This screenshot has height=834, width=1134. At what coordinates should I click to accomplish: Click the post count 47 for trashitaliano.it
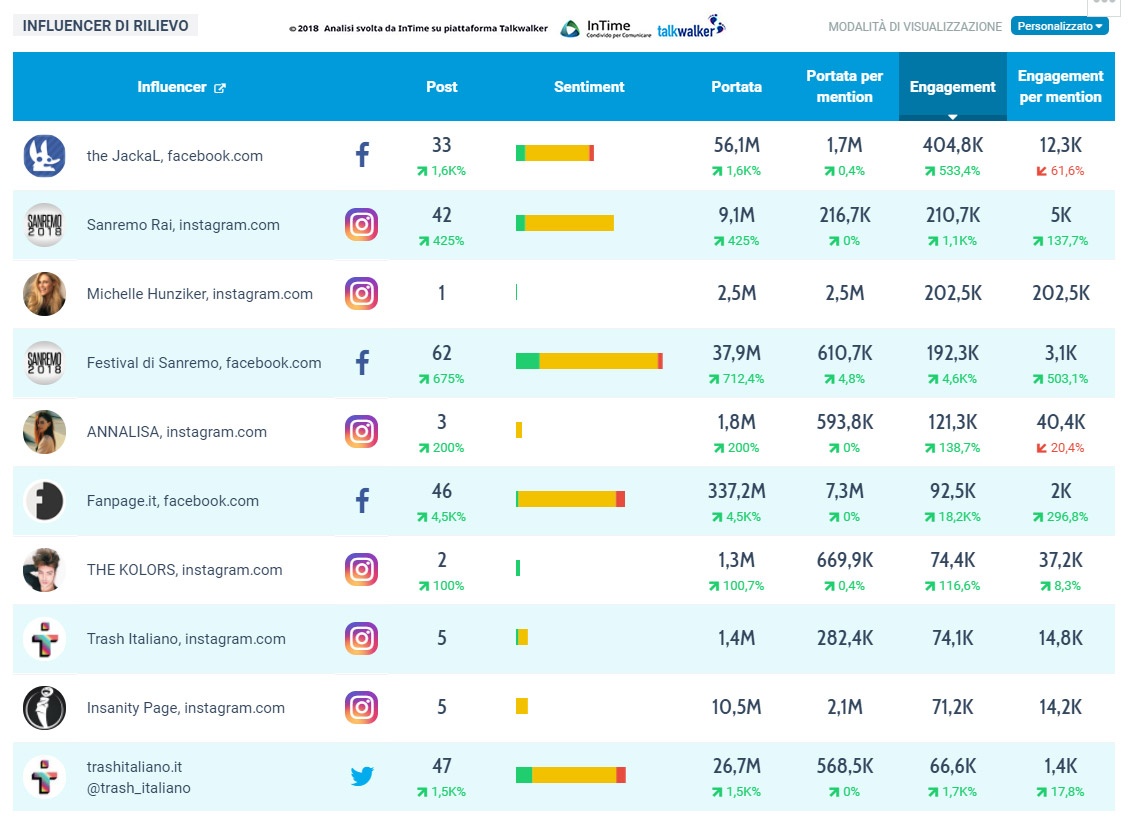pos(442,766)
